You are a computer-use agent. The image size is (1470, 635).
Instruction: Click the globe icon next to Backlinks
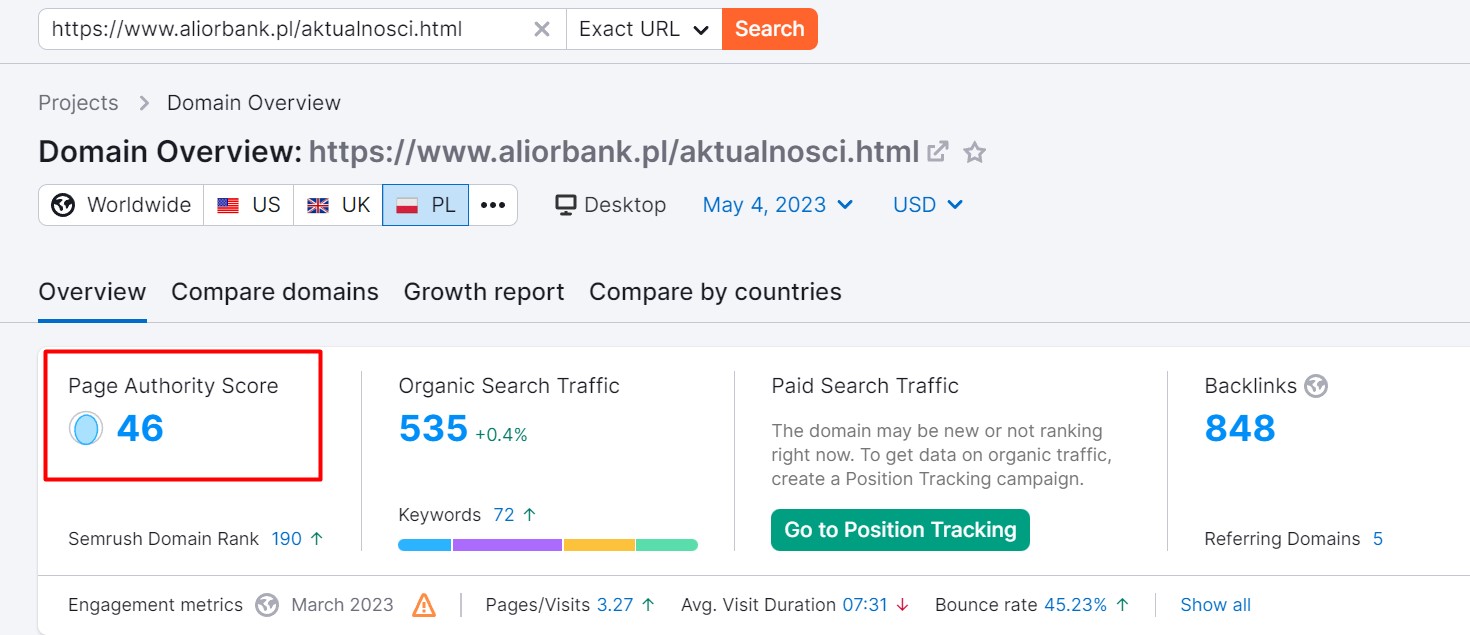pyautogui.click(x=1316, y=386)
